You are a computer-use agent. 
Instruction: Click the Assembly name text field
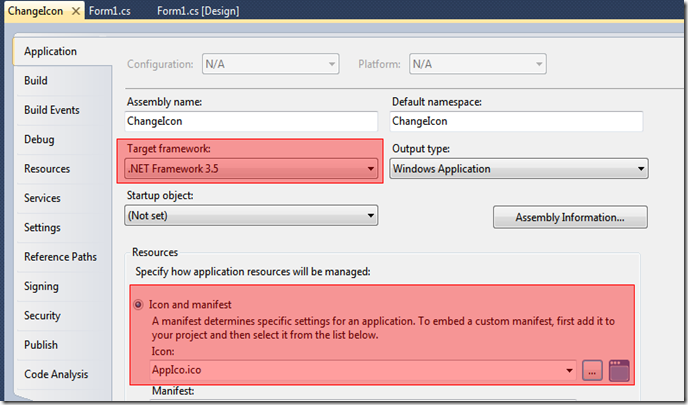(251, 121)
